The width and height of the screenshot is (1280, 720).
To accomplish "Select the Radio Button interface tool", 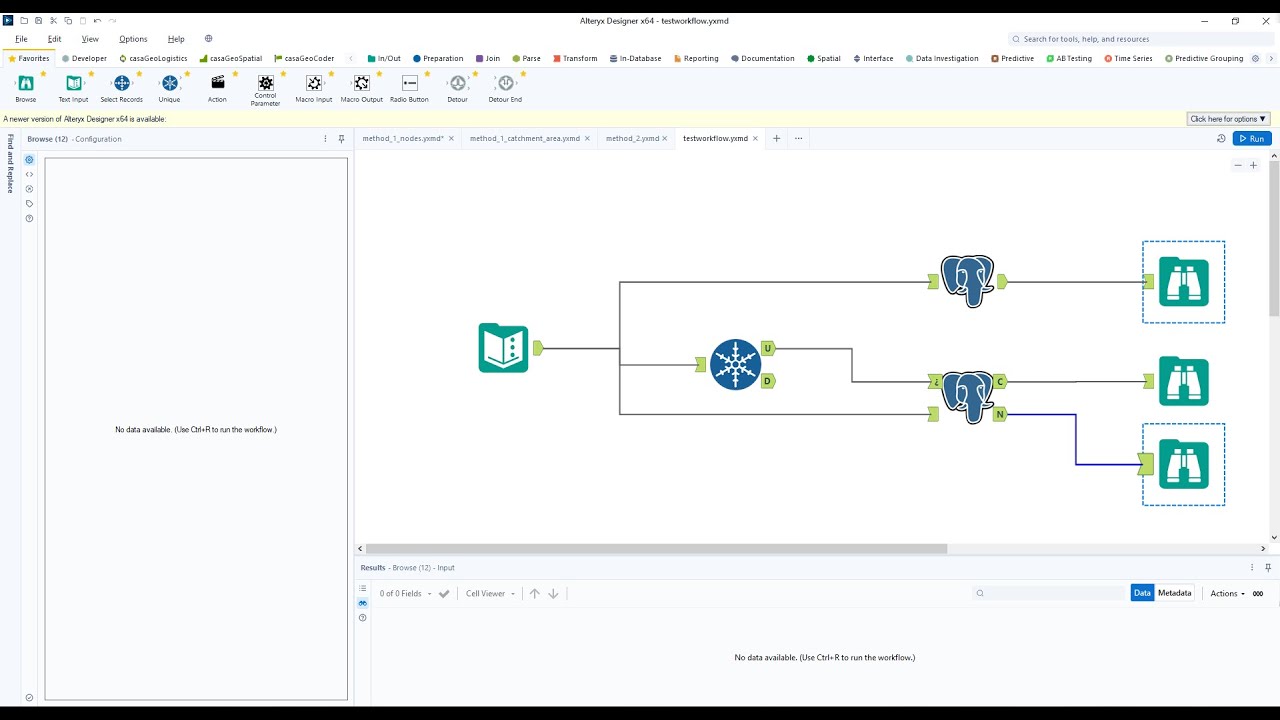I will point(409,84).
